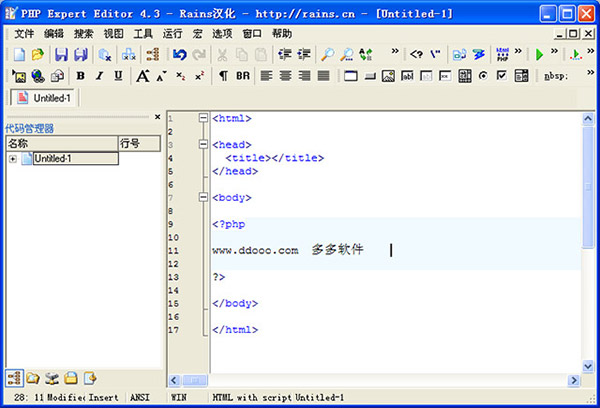Insert paragraph tag ¶ icon
This screenshot has width=600, height=408.
tap(223, 76)
